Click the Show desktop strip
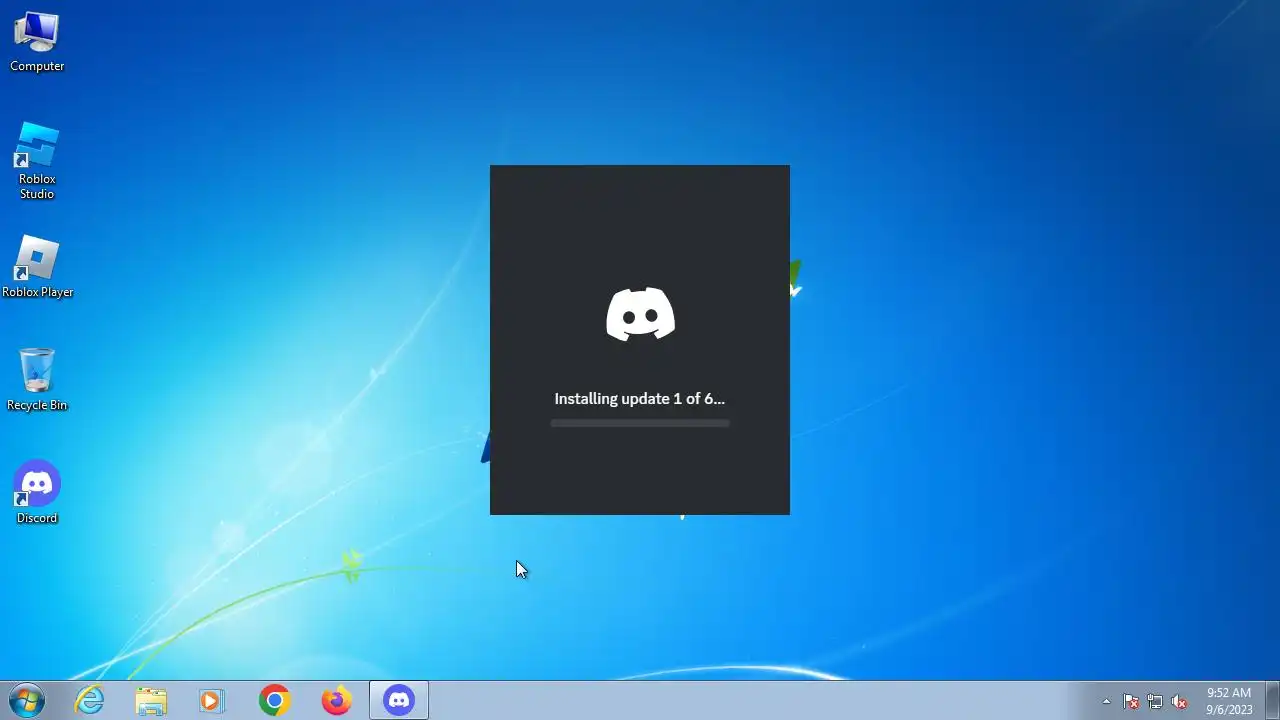 [1272, 700]
